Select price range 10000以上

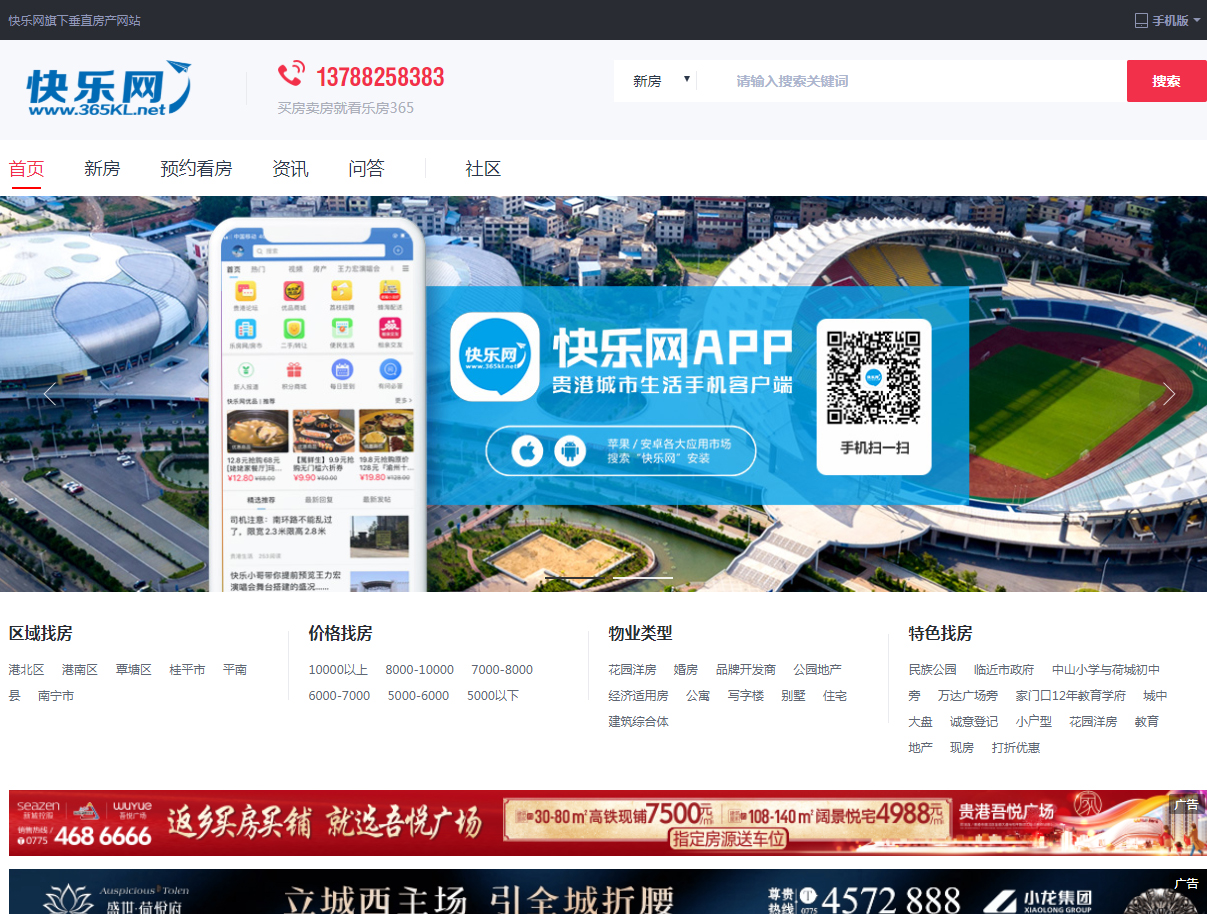pos(338,669)
